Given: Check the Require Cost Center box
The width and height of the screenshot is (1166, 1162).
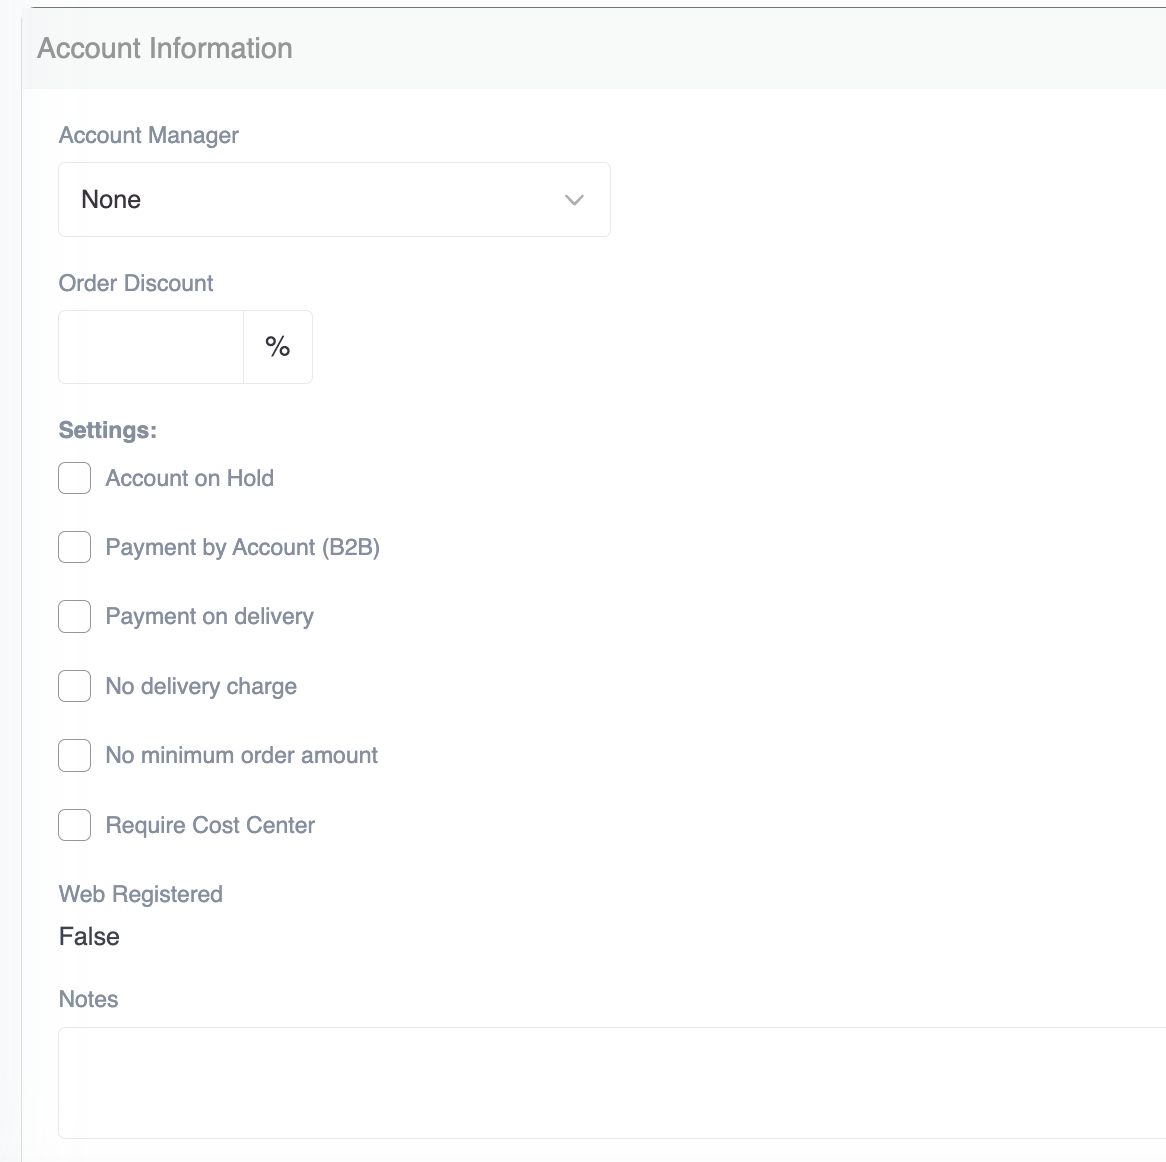Looking at the screenshot, I should (x=74, y=825).
